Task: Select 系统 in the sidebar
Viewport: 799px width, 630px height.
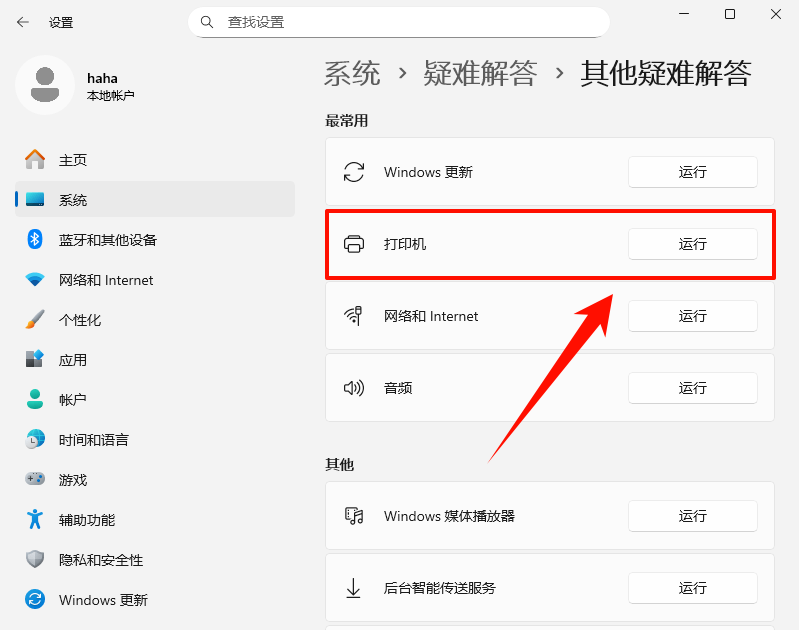Action: click(155, 199)
